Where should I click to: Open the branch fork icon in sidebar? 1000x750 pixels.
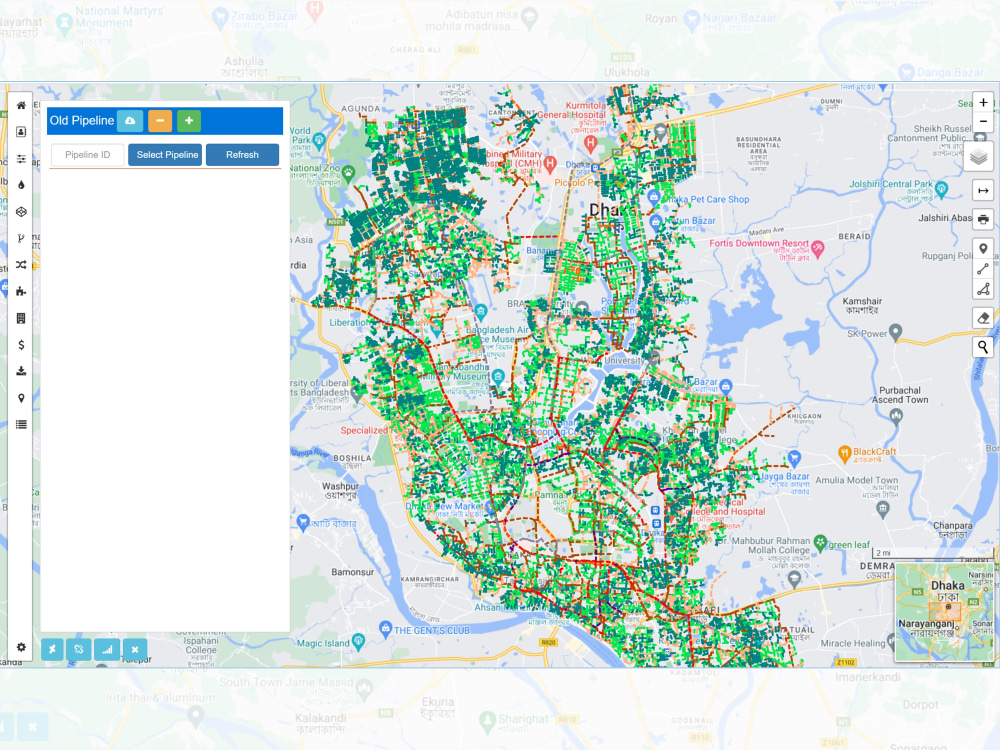coord(21,239)
